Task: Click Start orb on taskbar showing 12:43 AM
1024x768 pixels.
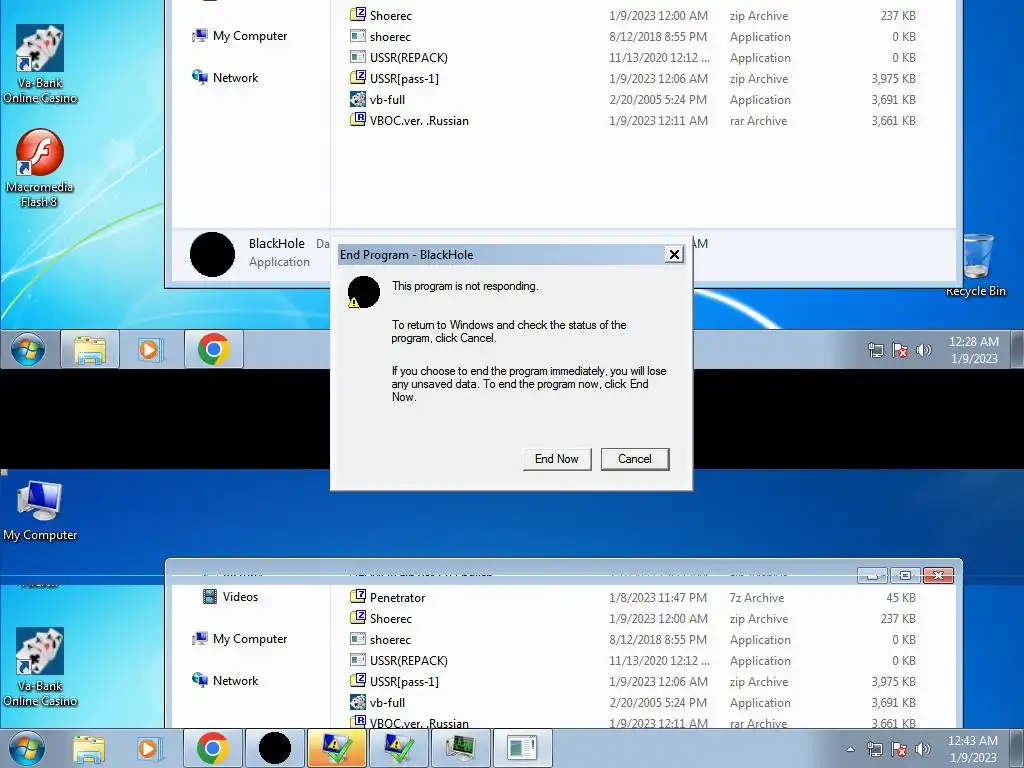Action: tap(27, 748)
